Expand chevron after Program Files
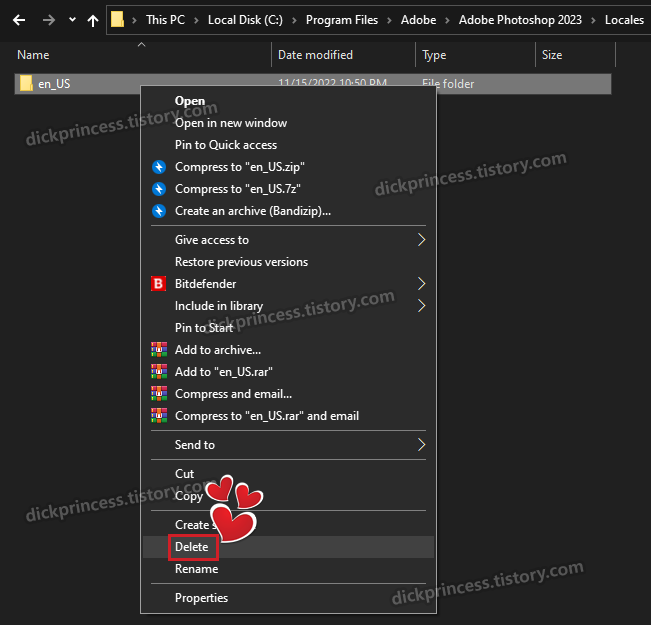 pyautogui.click(x=389, y=20)
